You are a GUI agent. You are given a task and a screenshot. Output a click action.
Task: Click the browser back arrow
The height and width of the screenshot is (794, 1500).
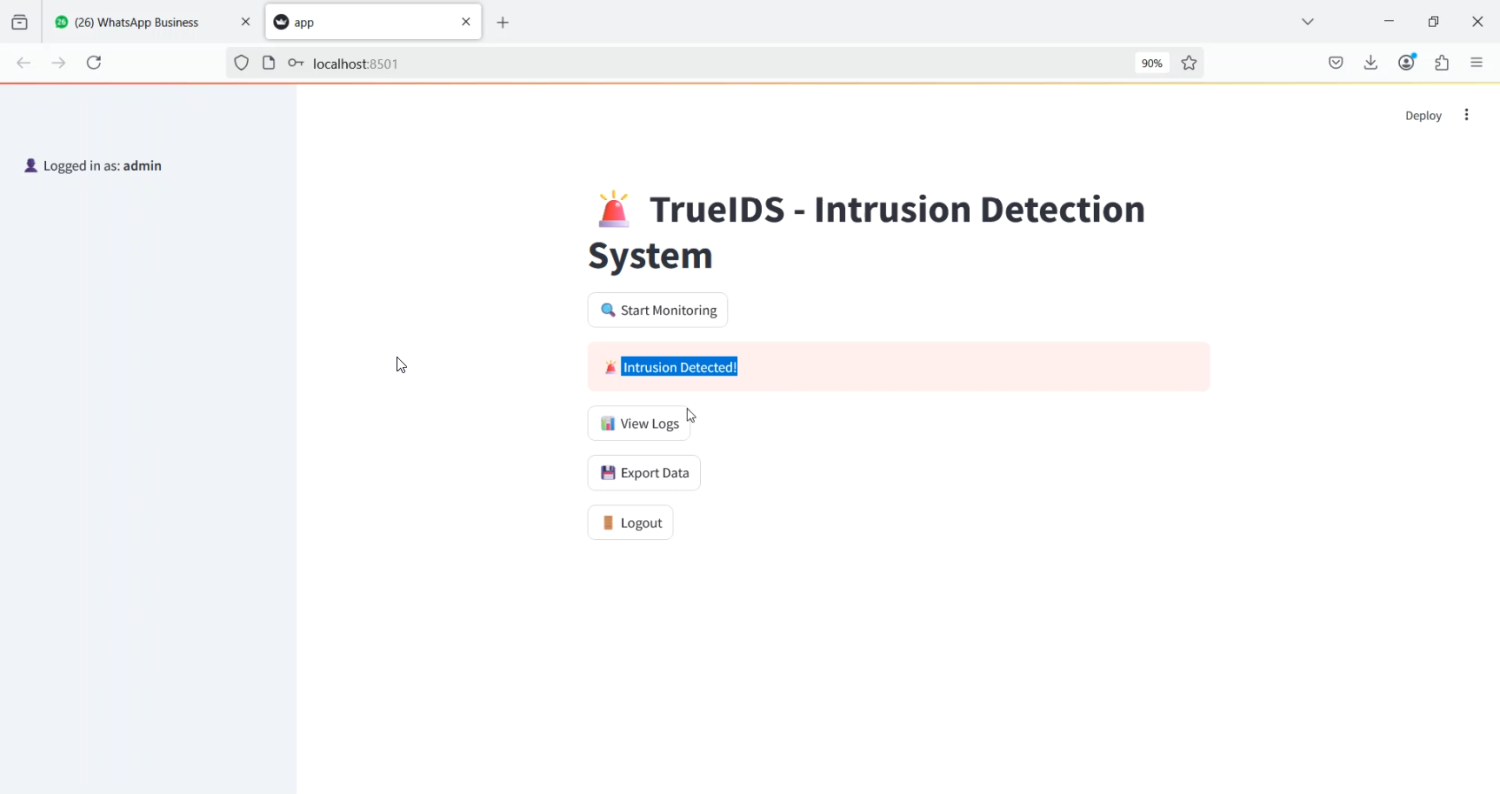pyautogui.click(x=24, y=63)
